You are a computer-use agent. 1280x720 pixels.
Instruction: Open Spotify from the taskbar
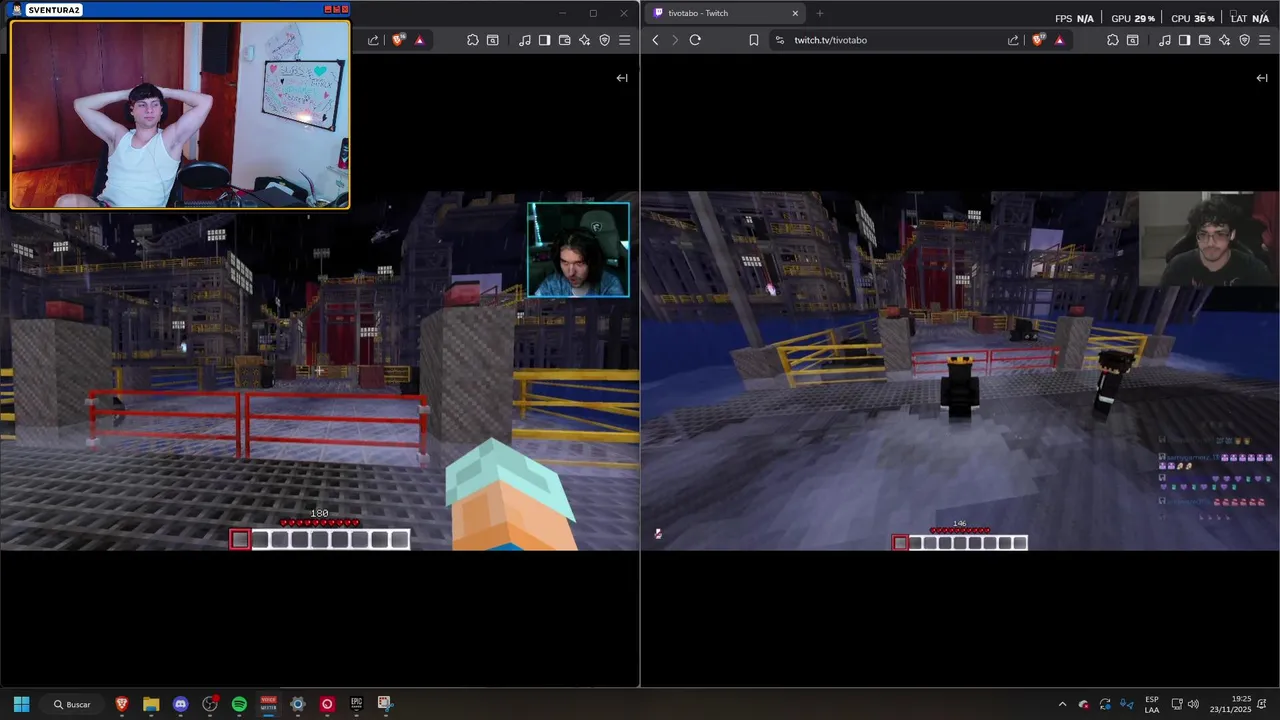click(239, 704)
